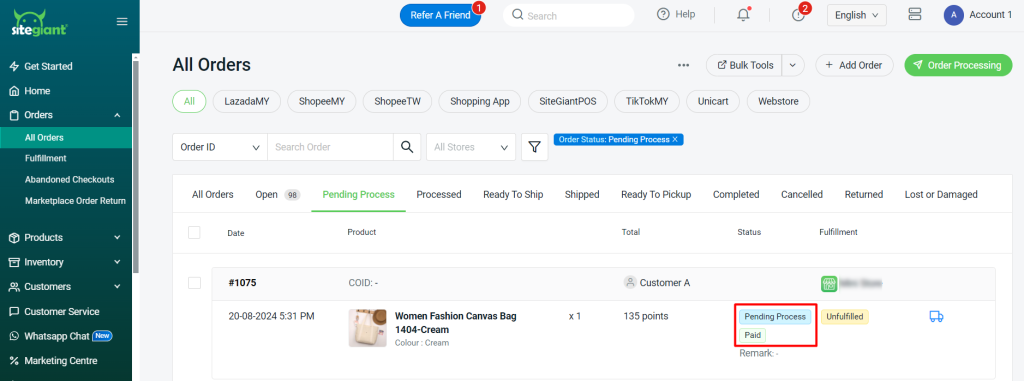1024x381 pixels.
Task: Switch to the Ready To Ship tab
Action: [513, 195]
